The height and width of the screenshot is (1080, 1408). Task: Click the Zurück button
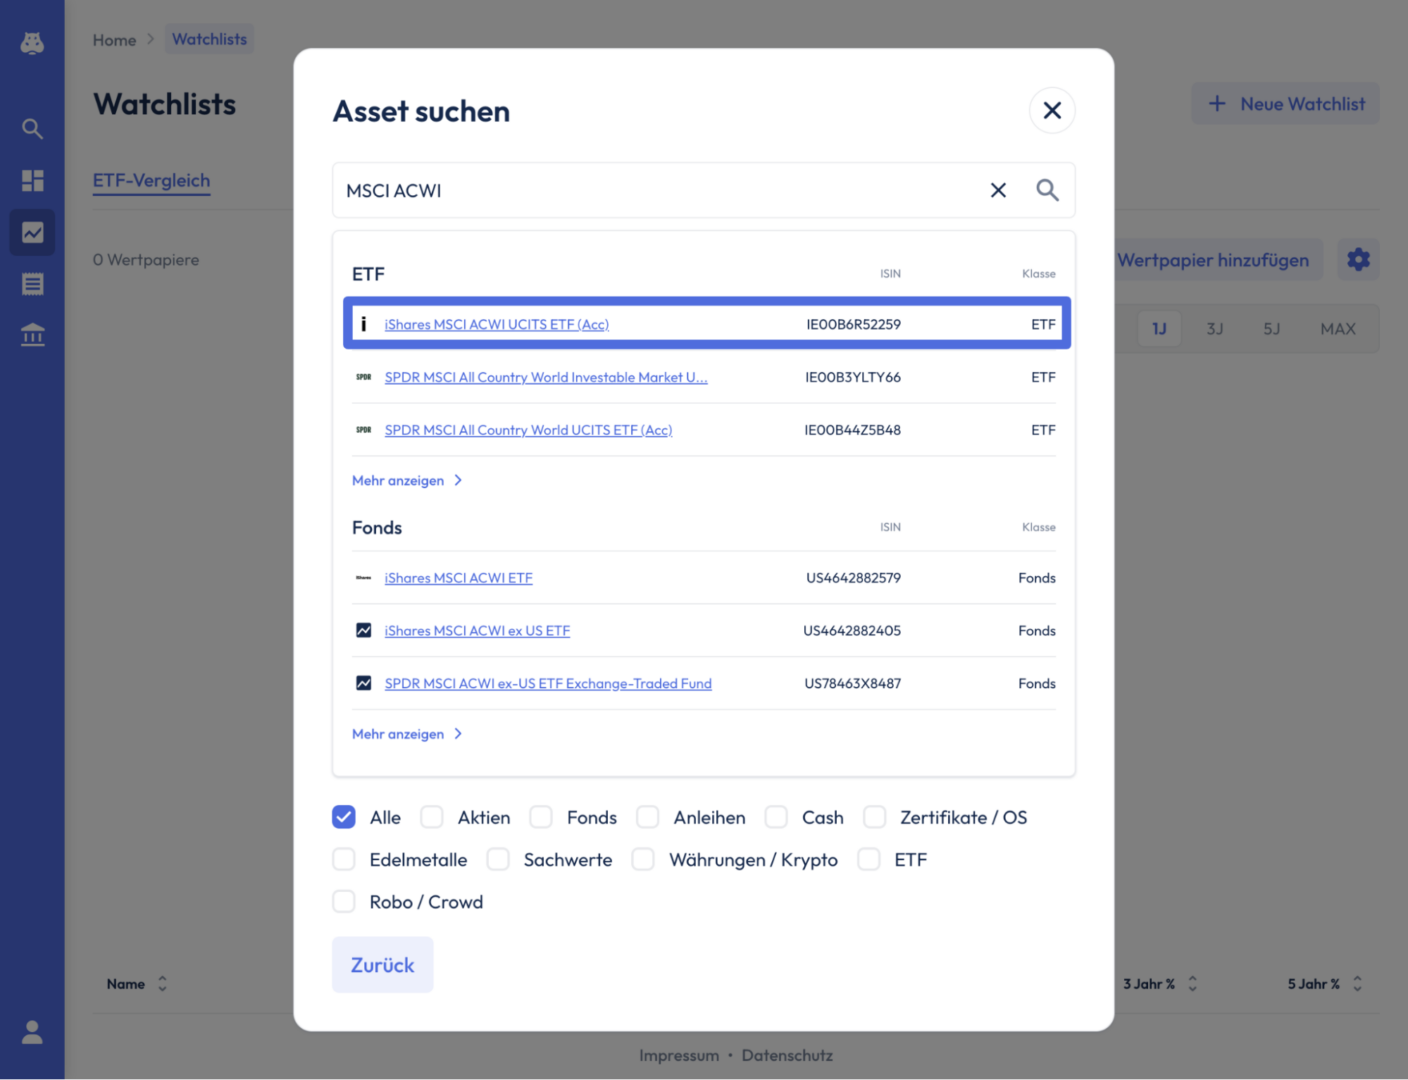pos(382,965)
